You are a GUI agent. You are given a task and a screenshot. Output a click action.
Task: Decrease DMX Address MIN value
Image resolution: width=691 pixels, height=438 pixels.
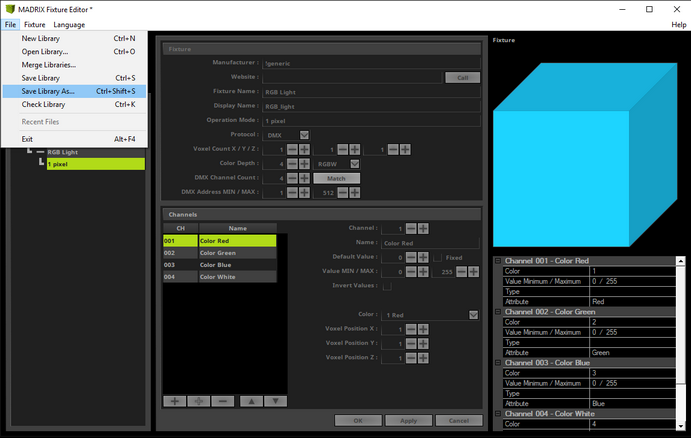click(292, 193)
